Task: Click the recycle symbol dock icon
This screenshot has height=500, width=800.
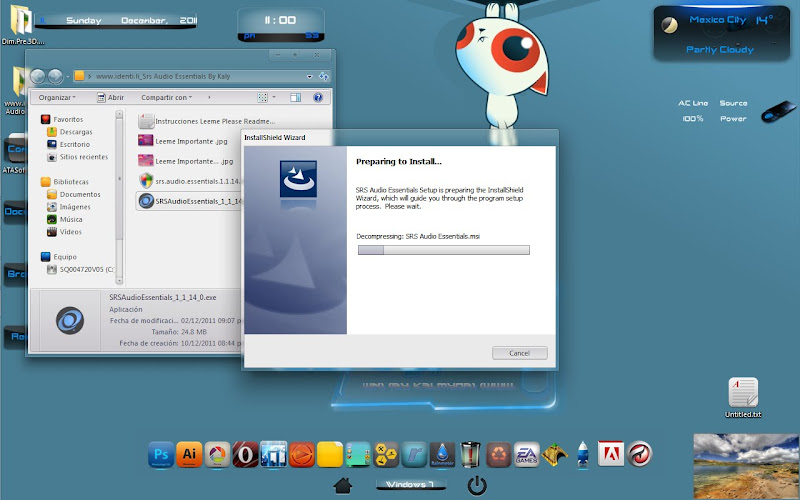Action: coord(498,454)
